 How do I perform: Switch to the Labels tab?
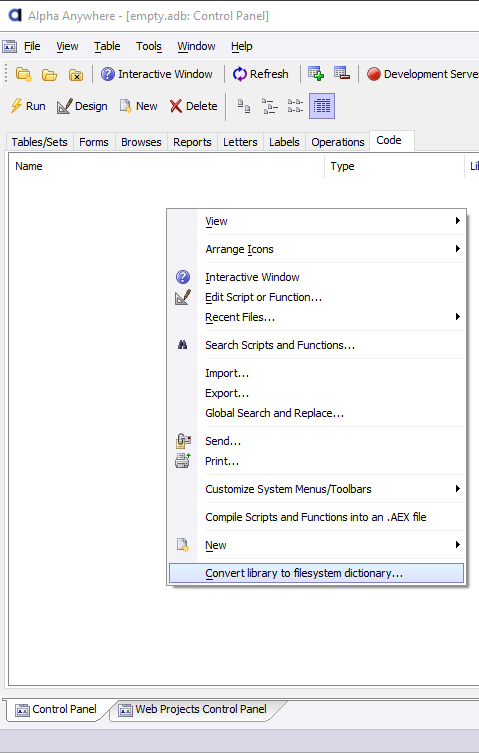[x=284, y=142]
